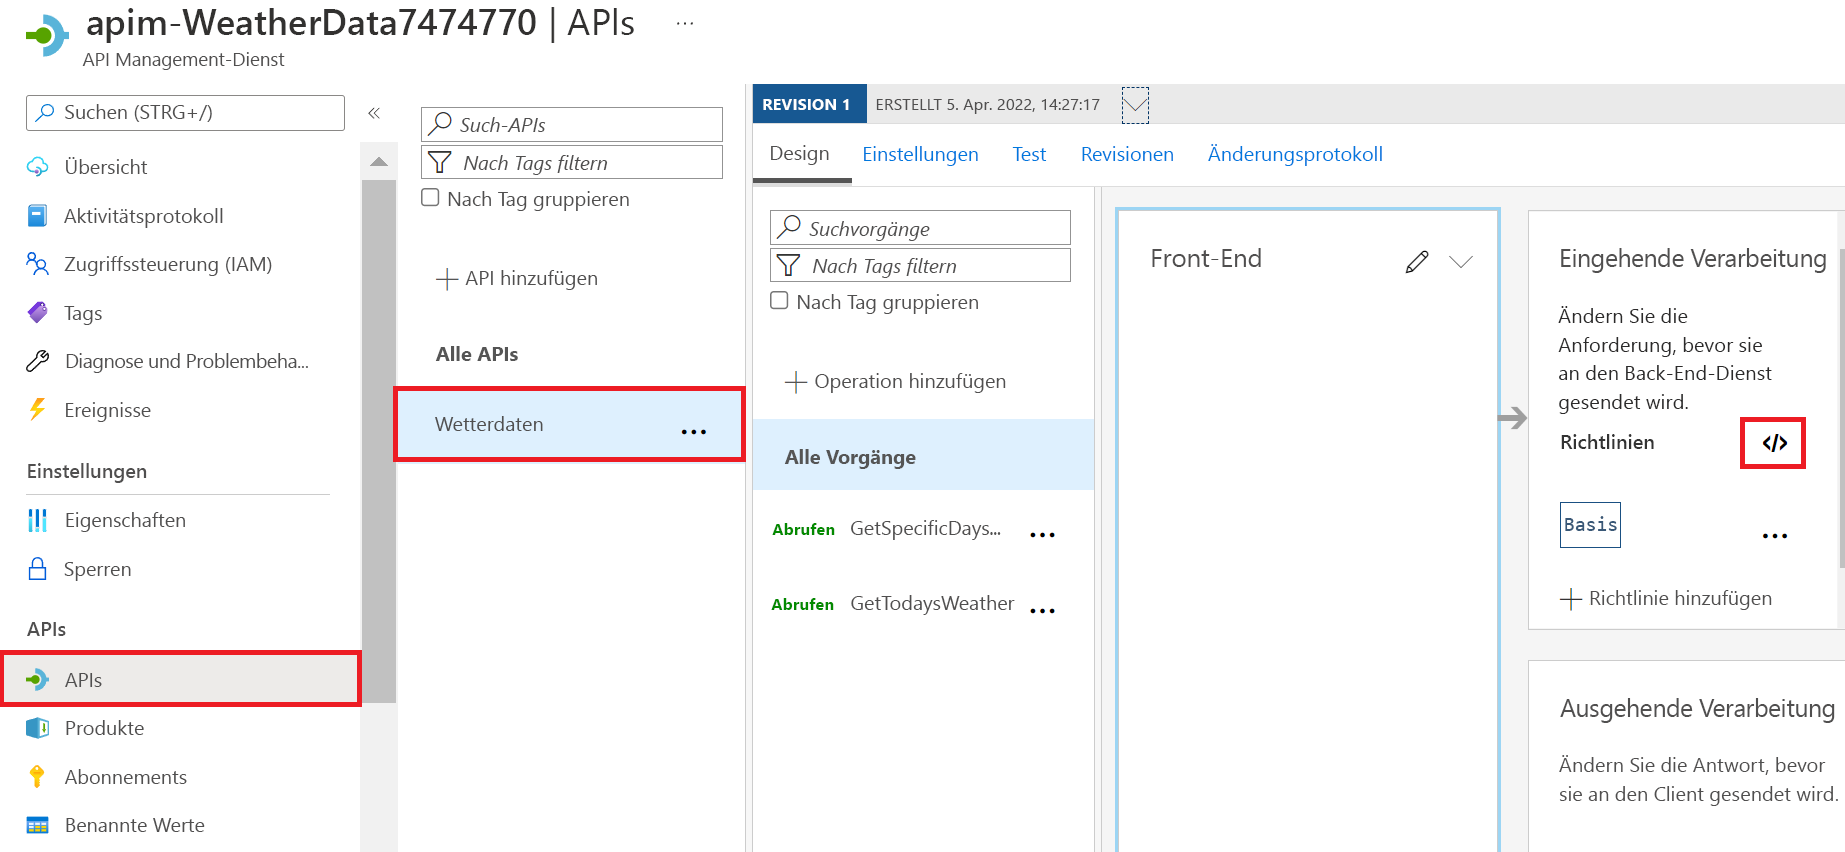
Task: Click the Sperren lock icon
Action: click(x=37, y=569)
